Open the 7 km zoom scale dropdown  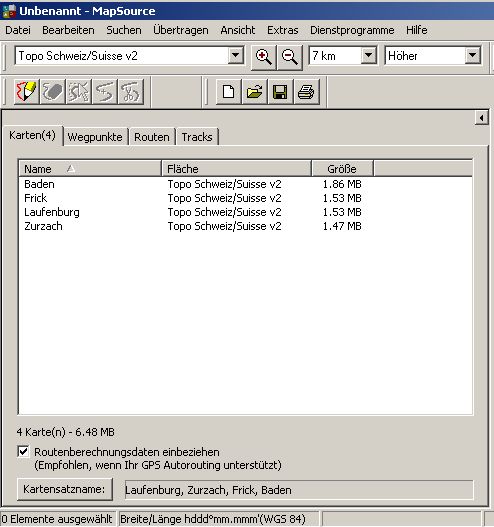[x=369, y=55]
